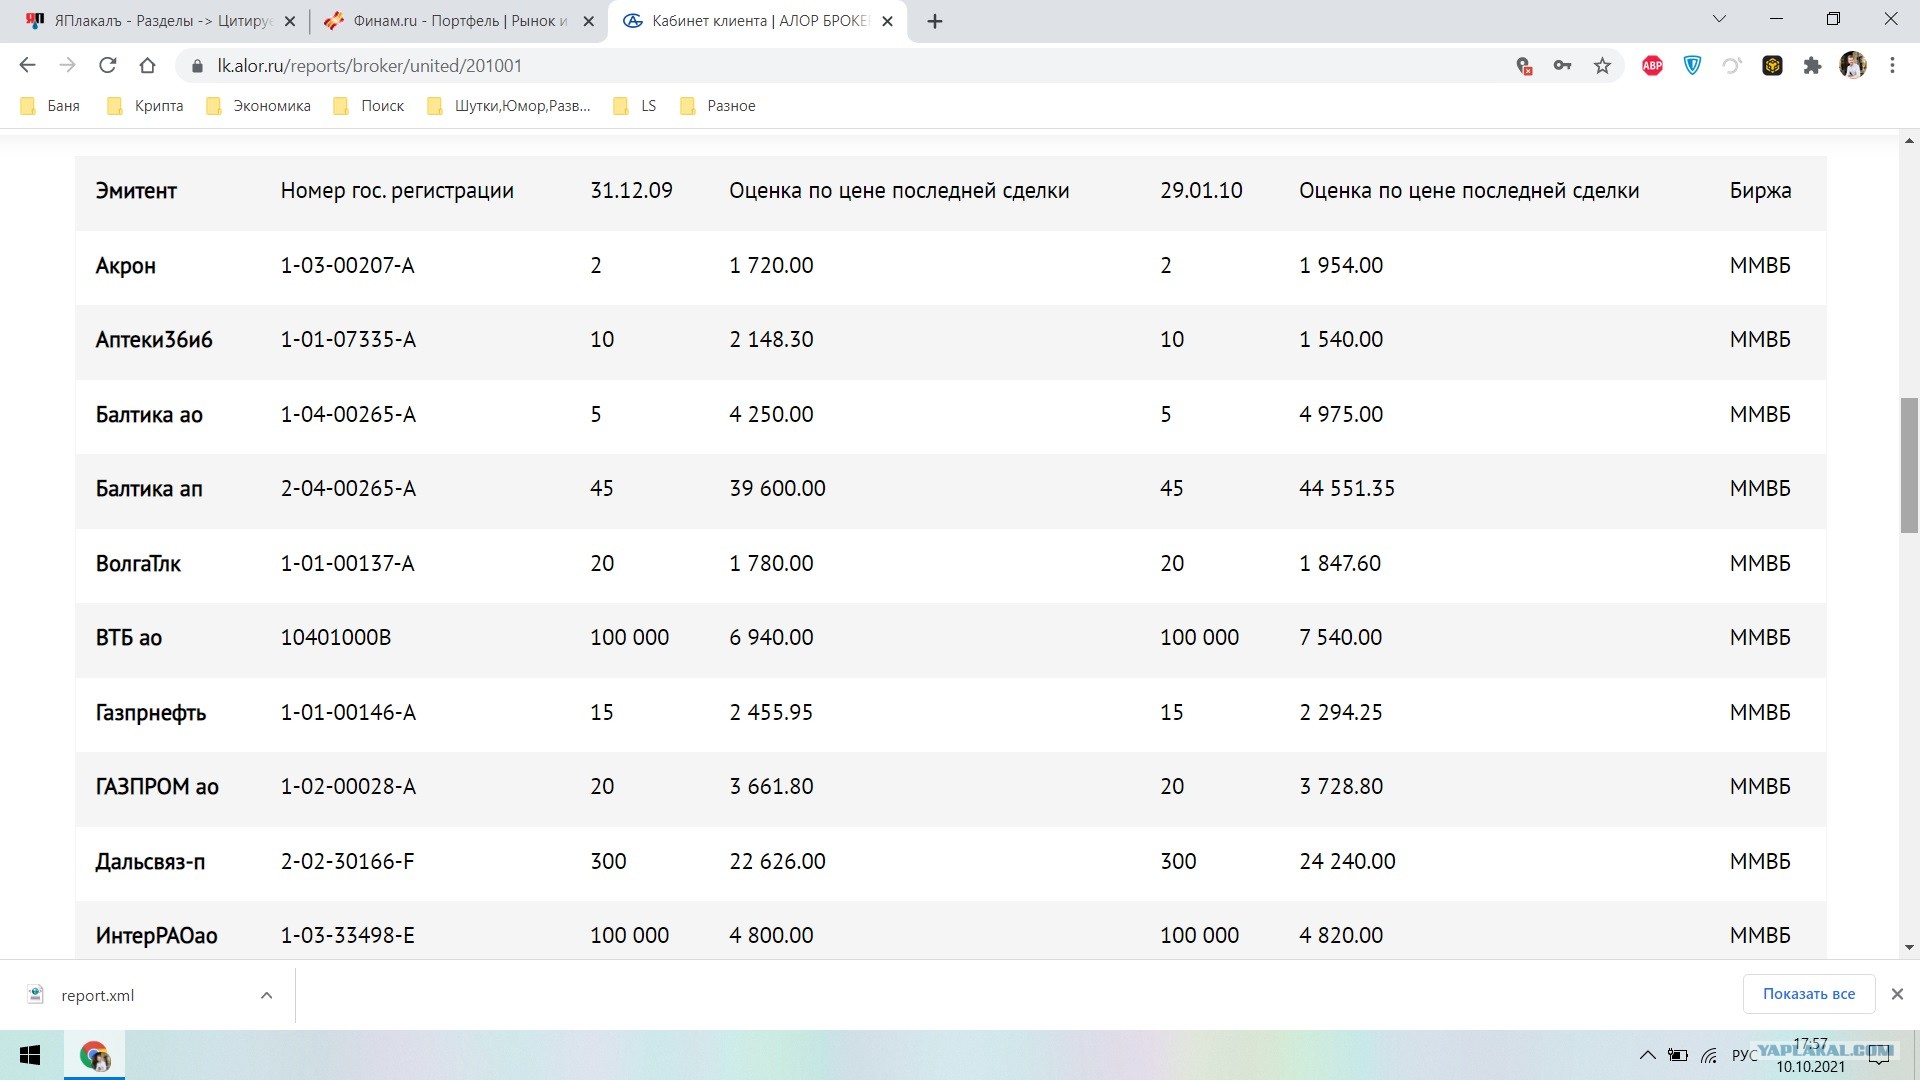Click the scrollbar down arrow
Screen dimensions: 1920x1080
pyautogui.click(x=1910, y=947)
